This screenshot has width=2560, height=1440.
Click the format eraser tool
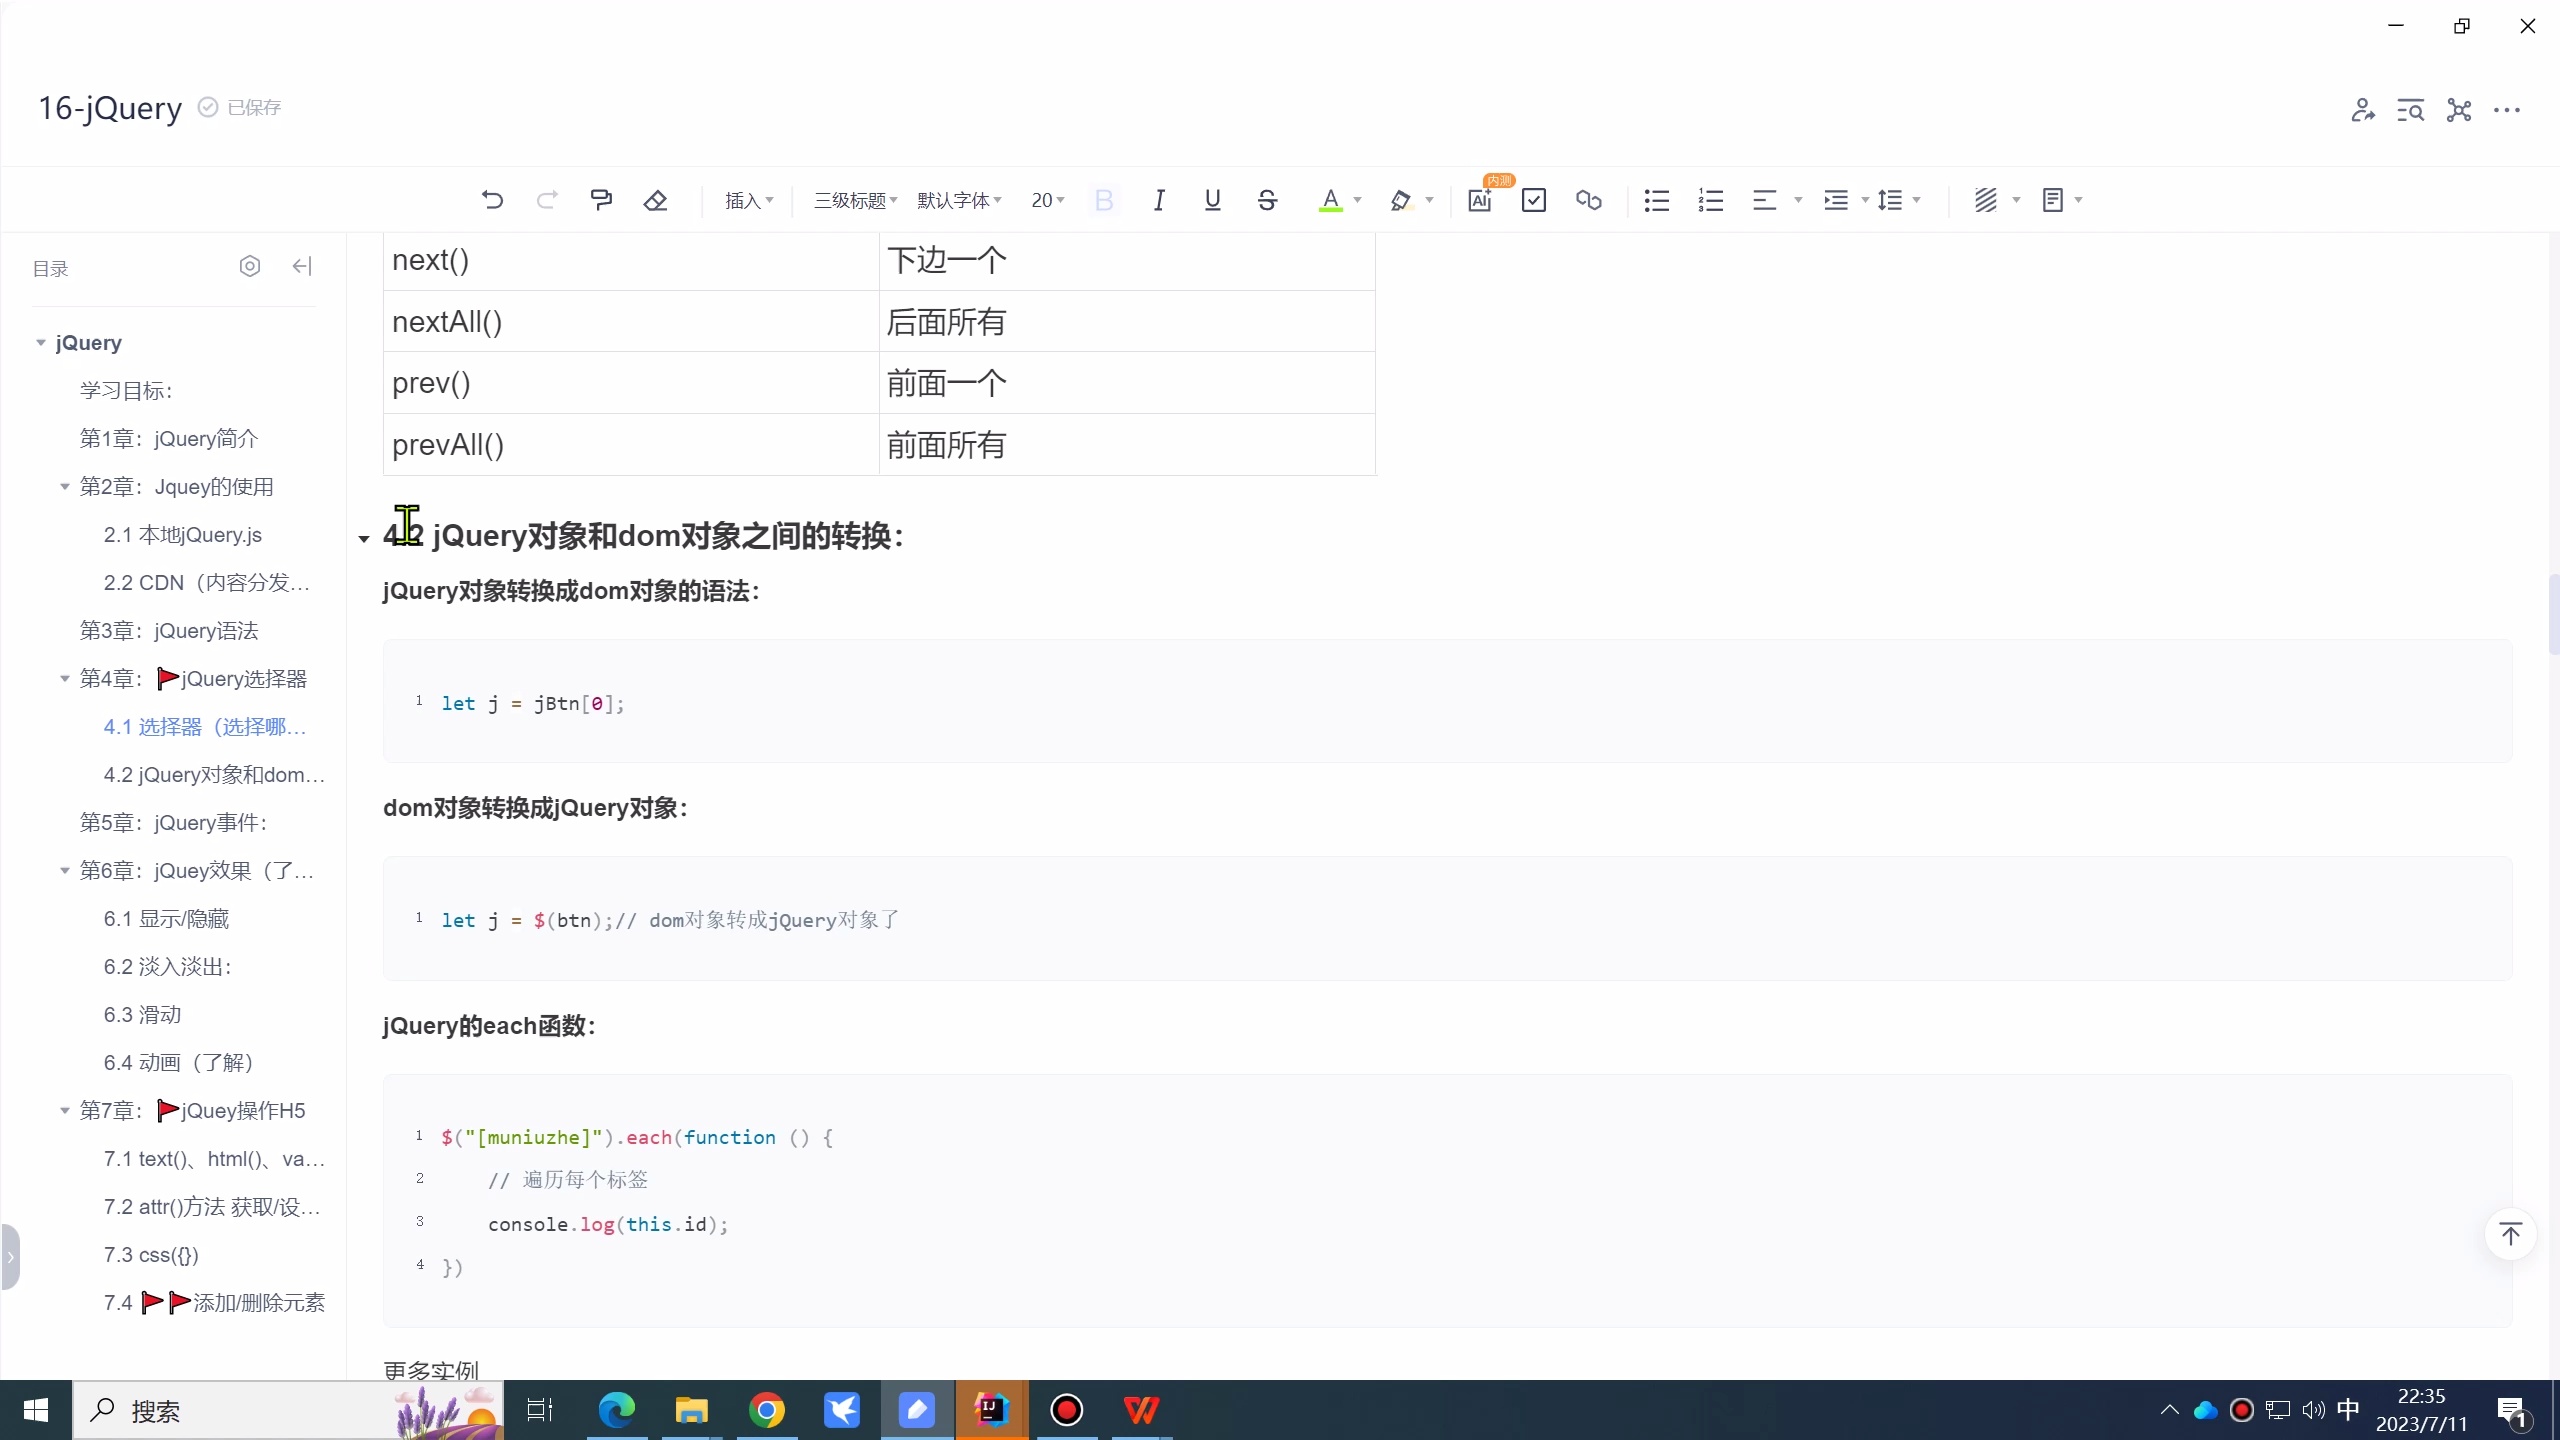point(655,199)
